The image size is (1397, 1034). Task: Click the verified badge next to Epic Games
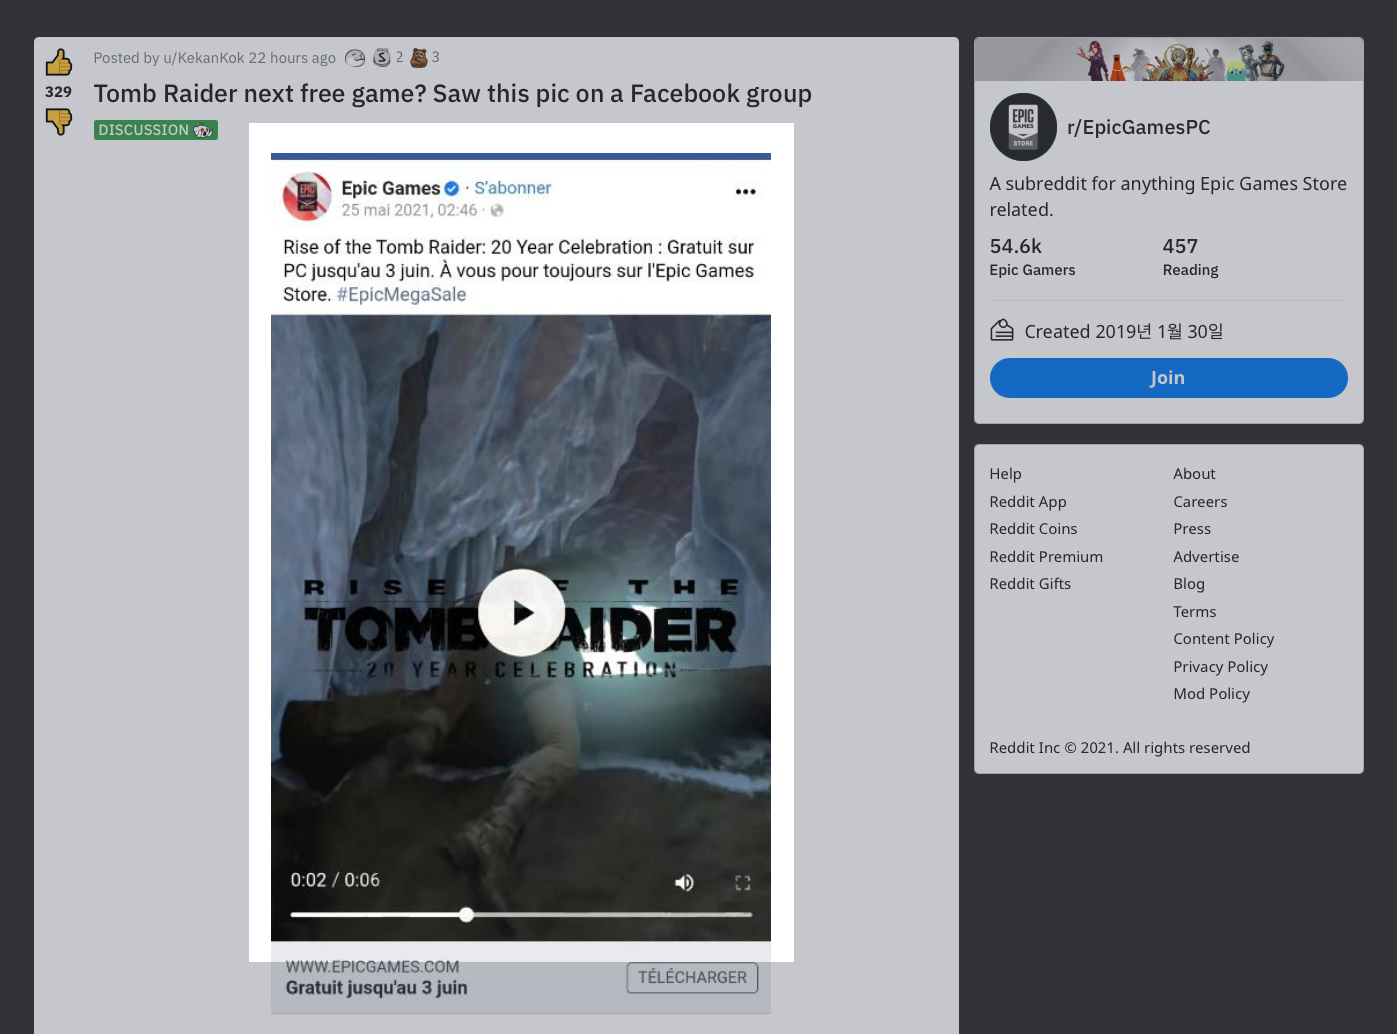click(452, 188)
